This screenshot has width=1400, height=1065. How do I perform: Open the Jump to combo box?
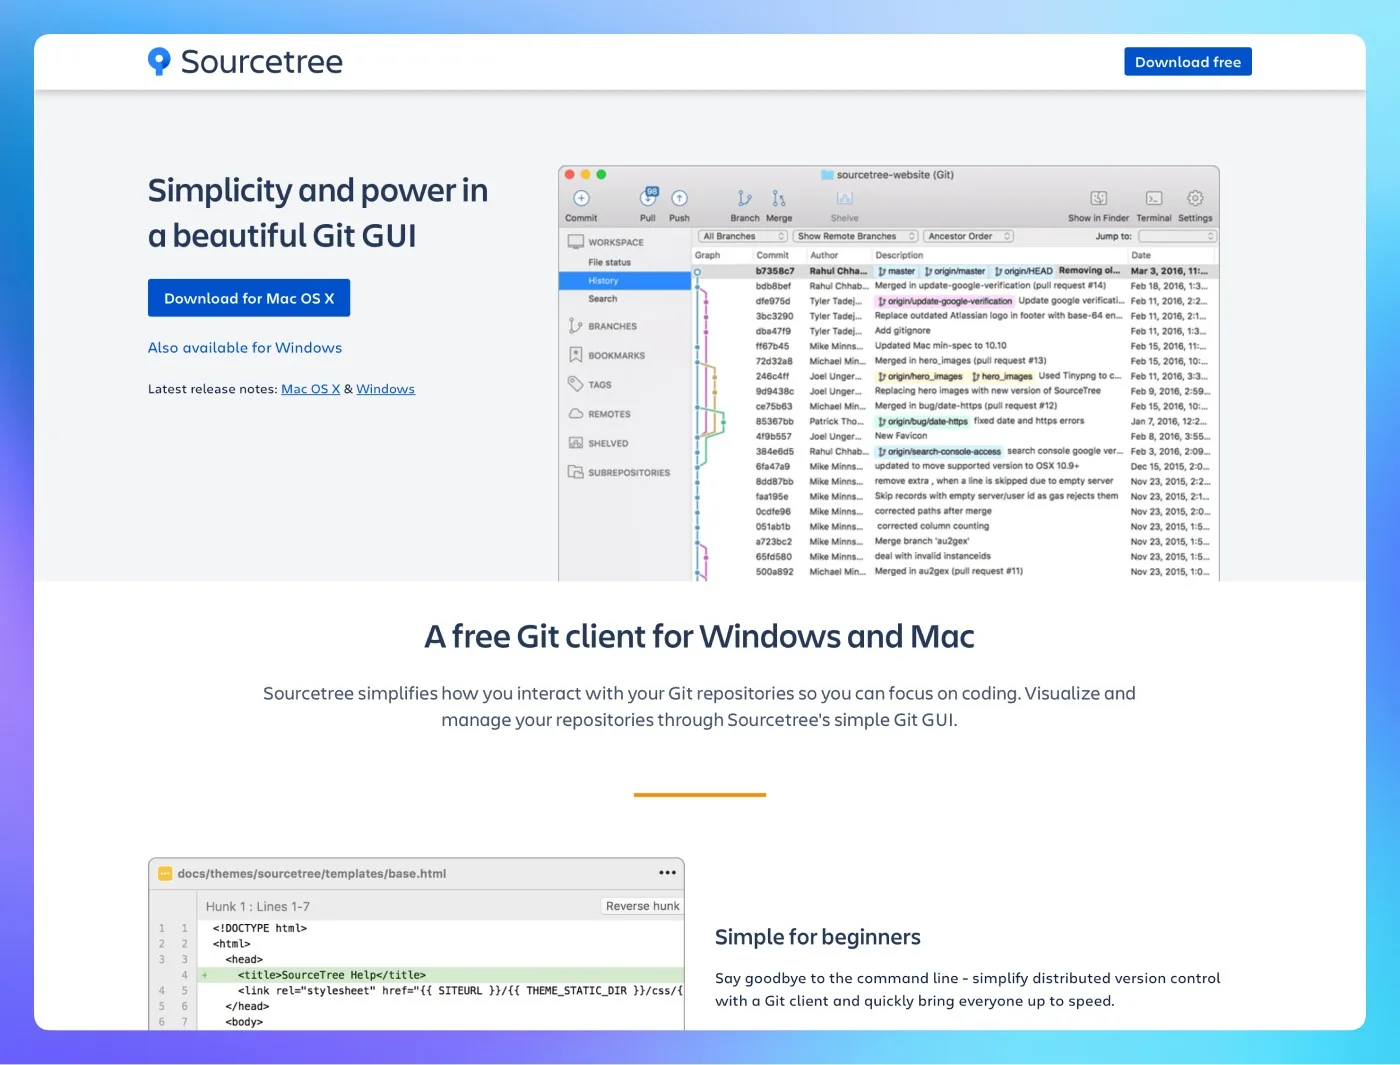point(1177,236)
